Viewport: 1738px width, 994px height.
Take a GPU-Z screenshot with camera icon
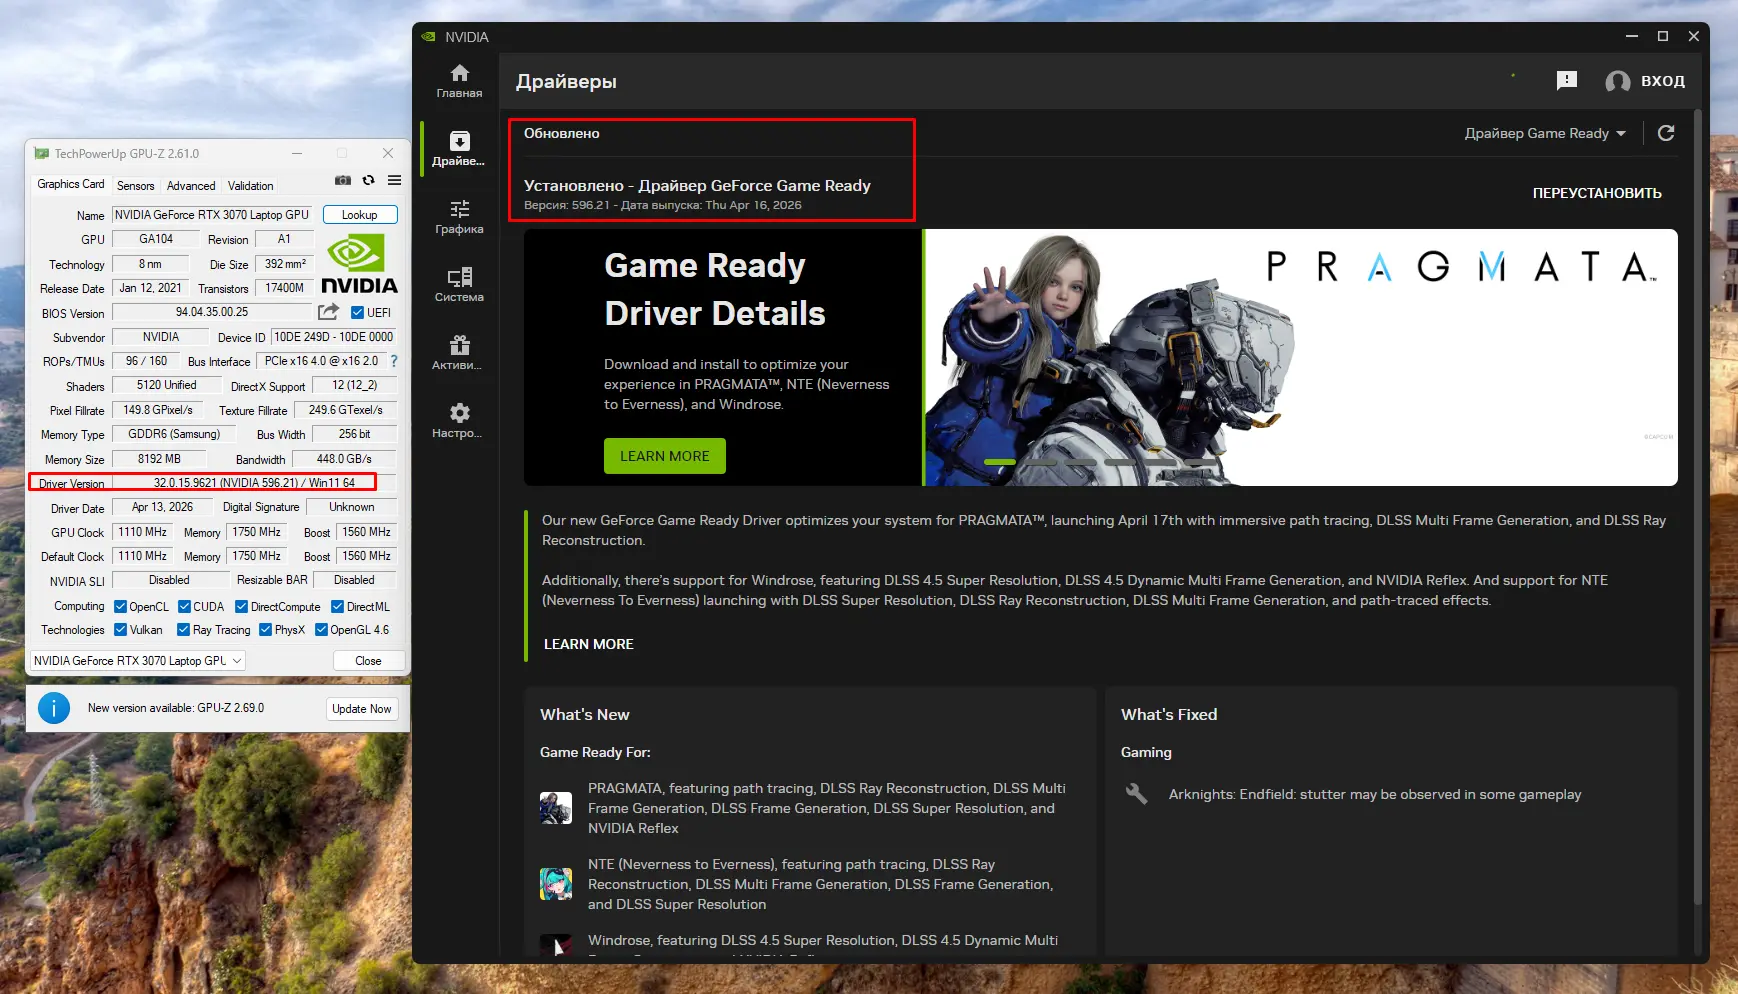[x=343, y=180]
